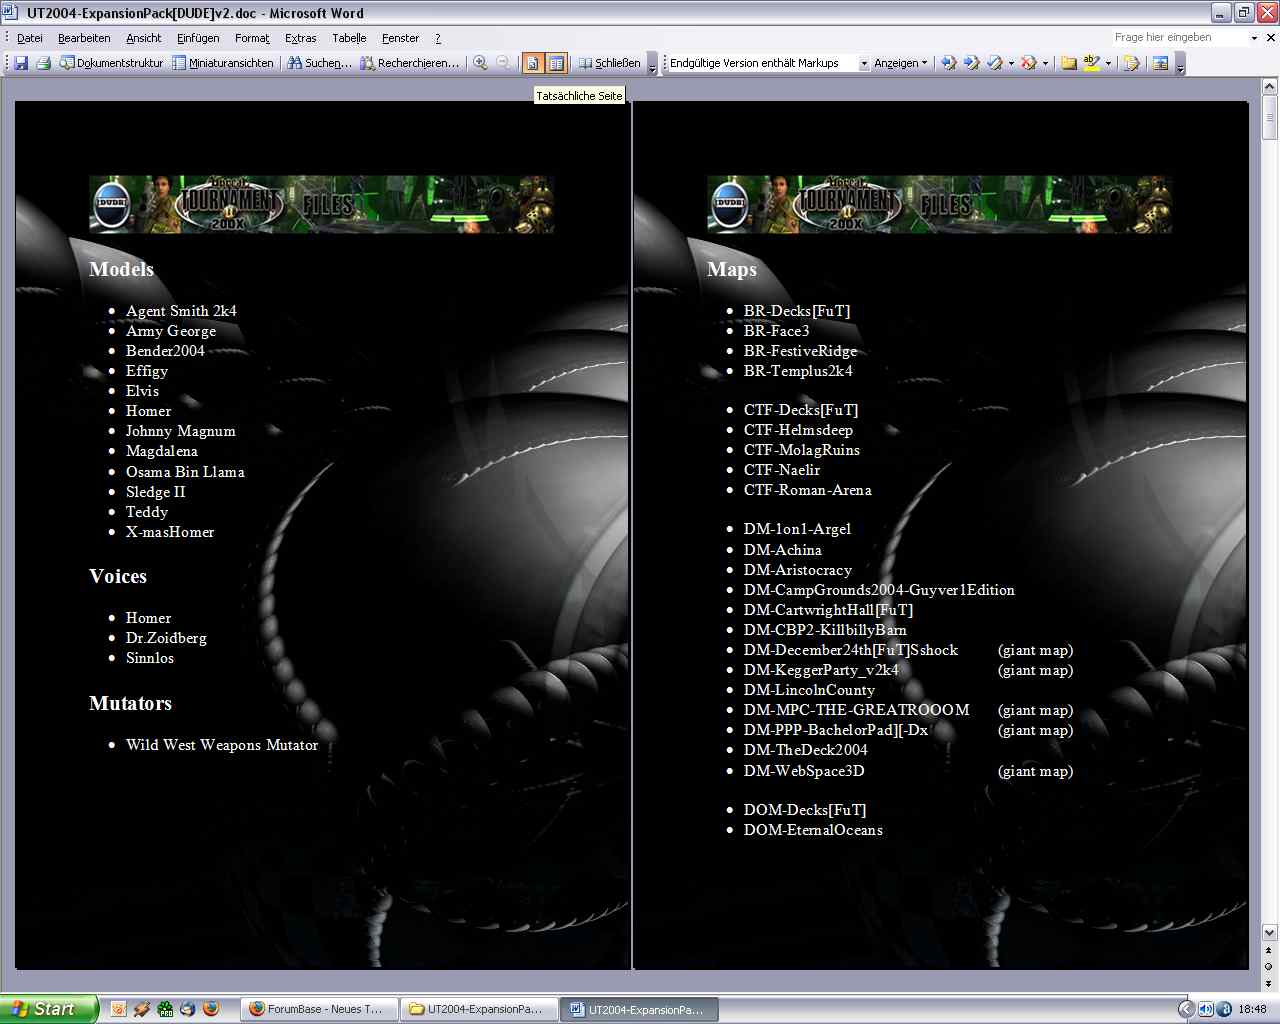Toggle the multiple pages layout button
The height and width of the screenshot is (1024, 1280).
[x=556, y=63]
